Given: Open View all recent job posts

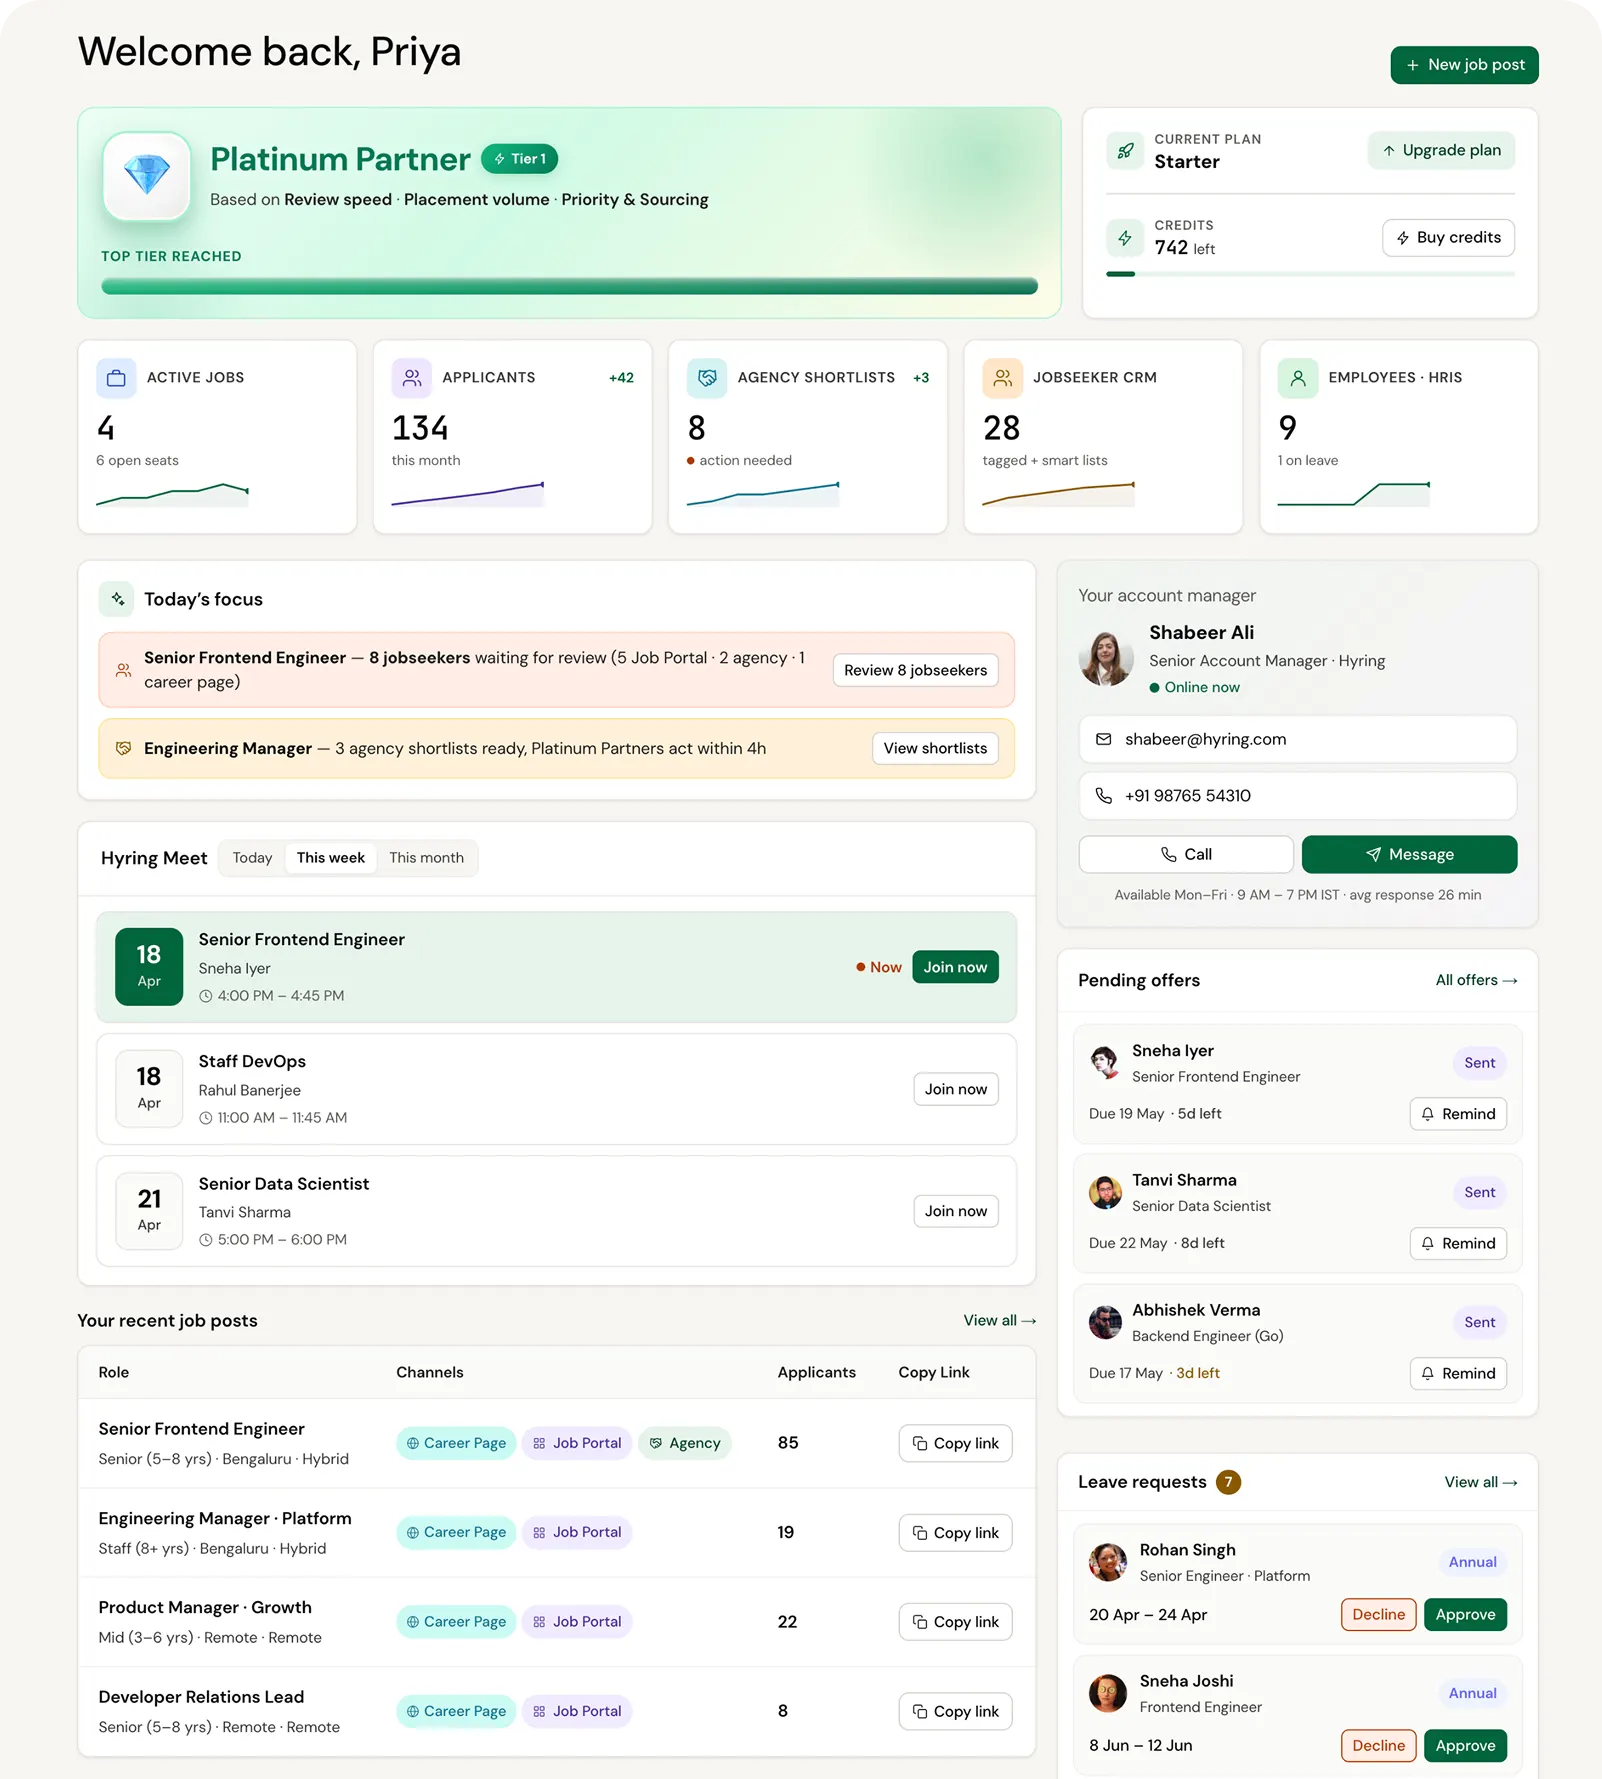Looking at the screenshot, I should 999,1320.
